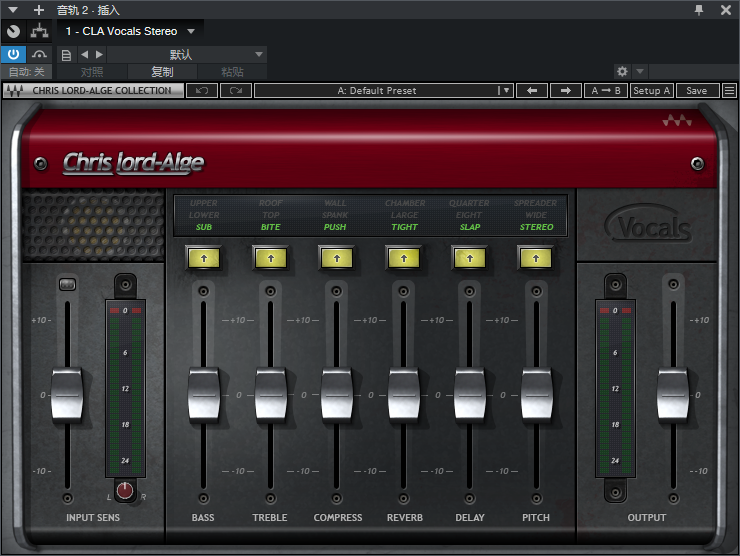This screenshot has width=740, height=556.
Task: Open the Waves hamburger menu
Action: pos(729,91)
